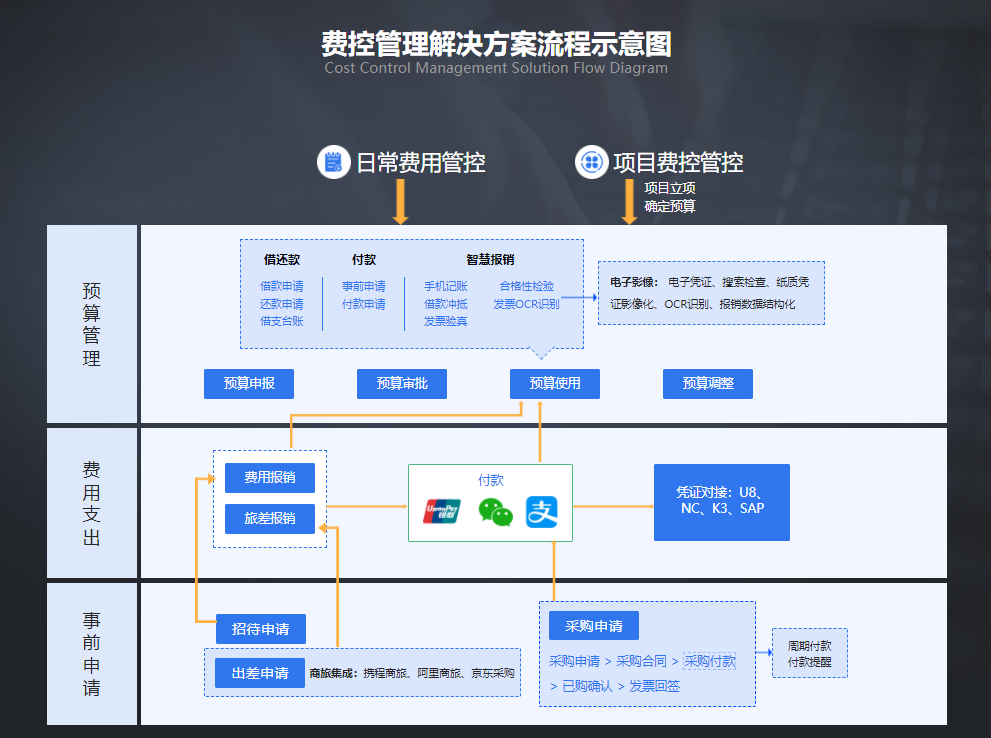Viewport: 991px width, 738px height.
Task: Click the 发票回签 step
Action: pos(655,686)
